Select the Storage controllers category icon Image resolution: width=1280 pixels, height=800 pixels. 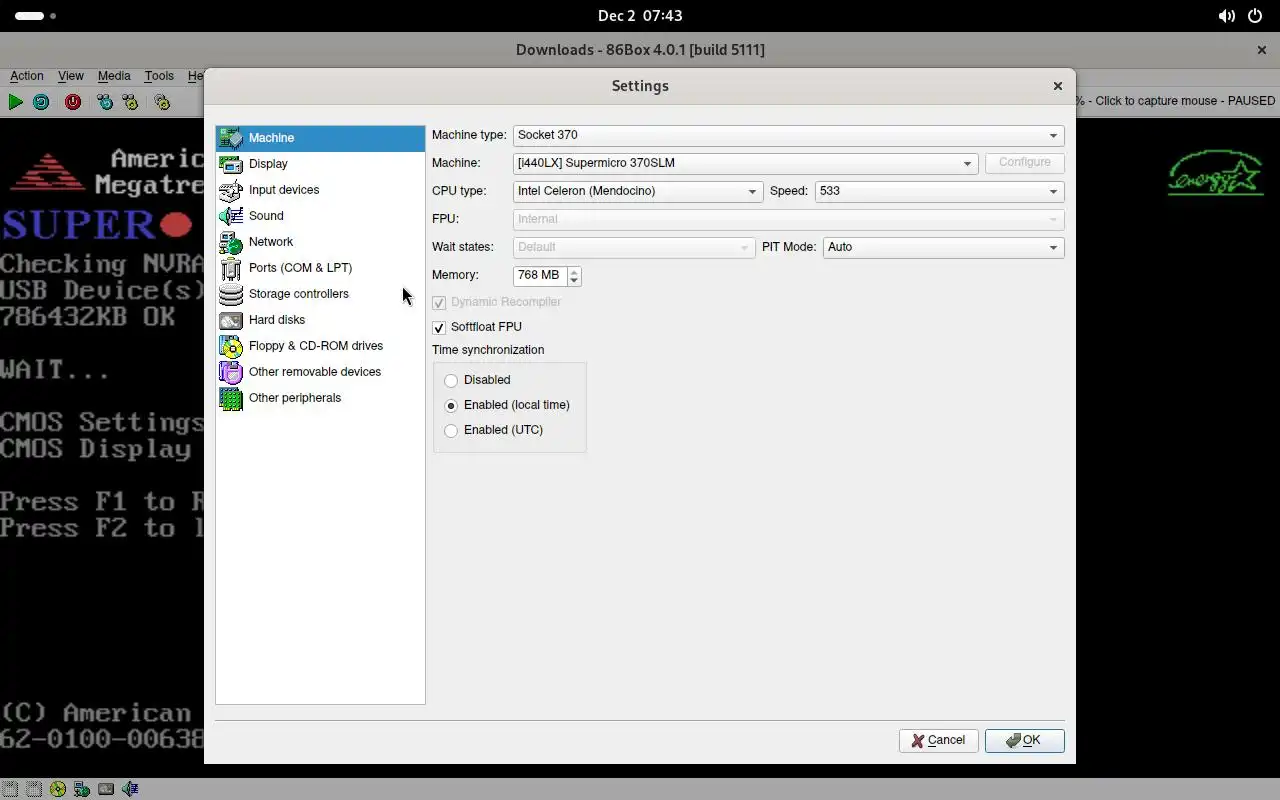[x=231, y=294]
